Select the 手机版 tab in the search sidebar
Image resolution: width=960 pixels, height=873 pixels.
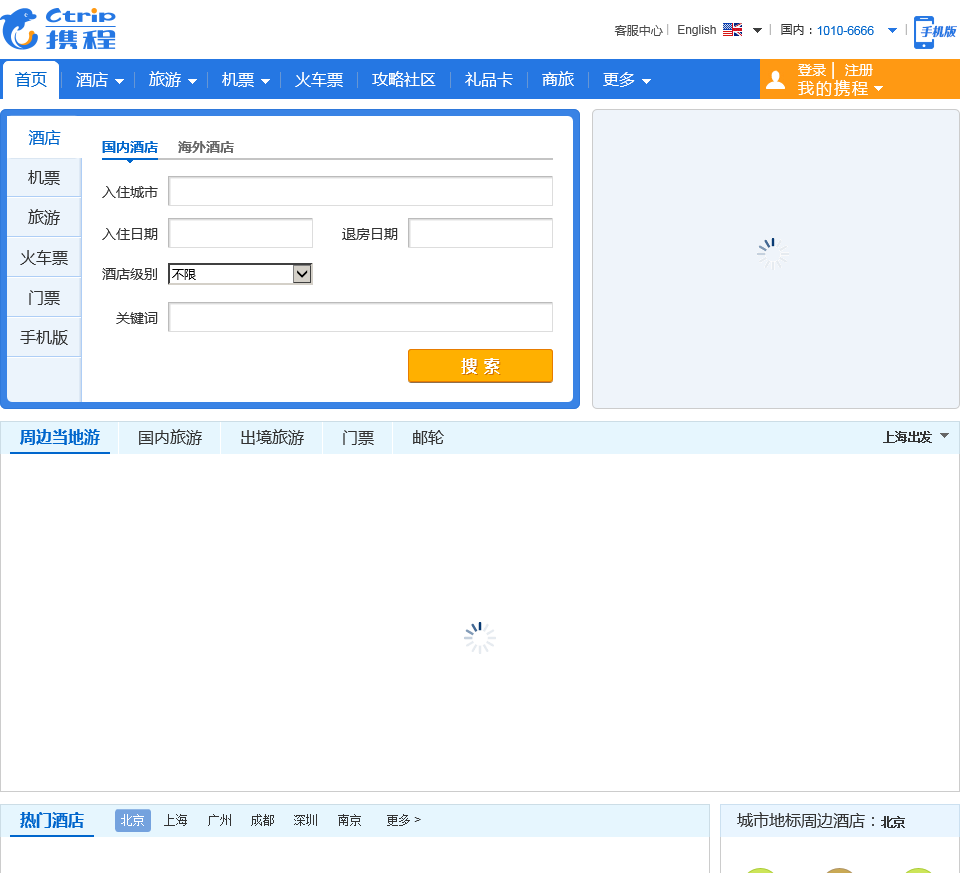(44, 337)
